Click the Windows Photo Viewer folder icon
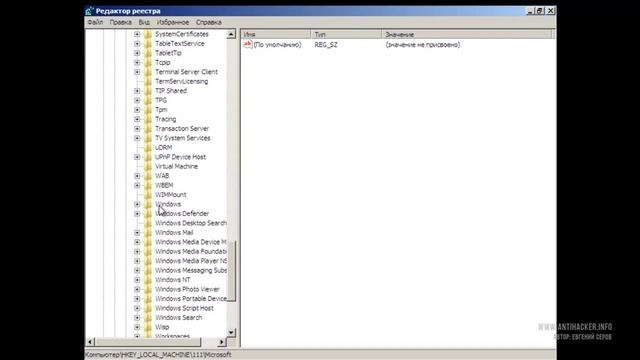The width and height of the screenshot is (640, 360). [x=148, y=289]
